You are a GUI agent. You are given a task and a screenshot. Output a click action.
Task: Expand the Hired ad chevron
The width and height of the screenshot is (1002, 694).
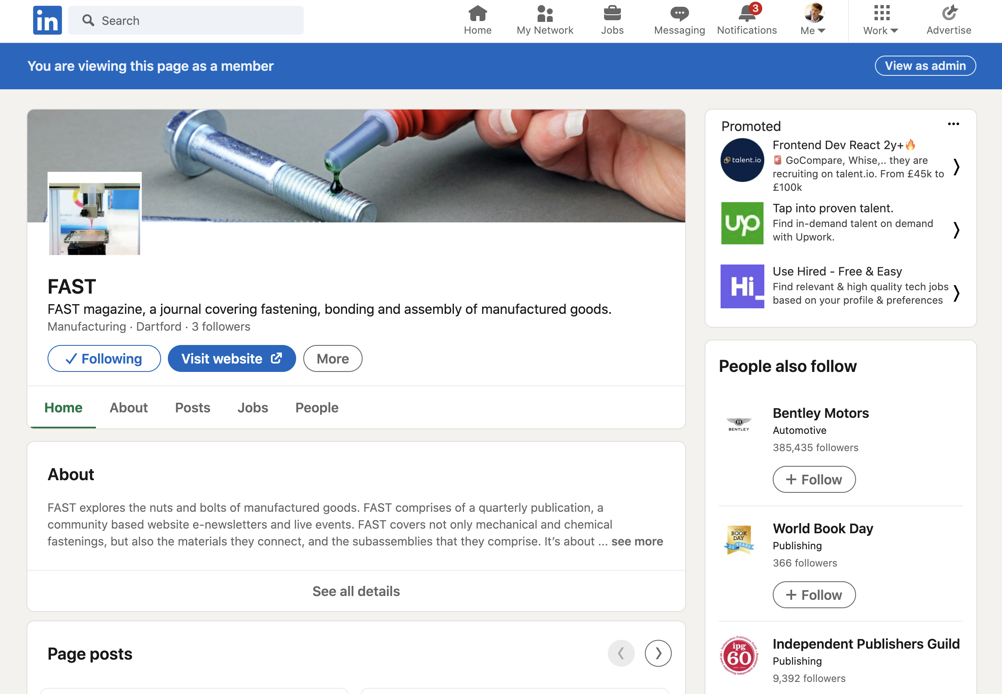click(957, 293)
